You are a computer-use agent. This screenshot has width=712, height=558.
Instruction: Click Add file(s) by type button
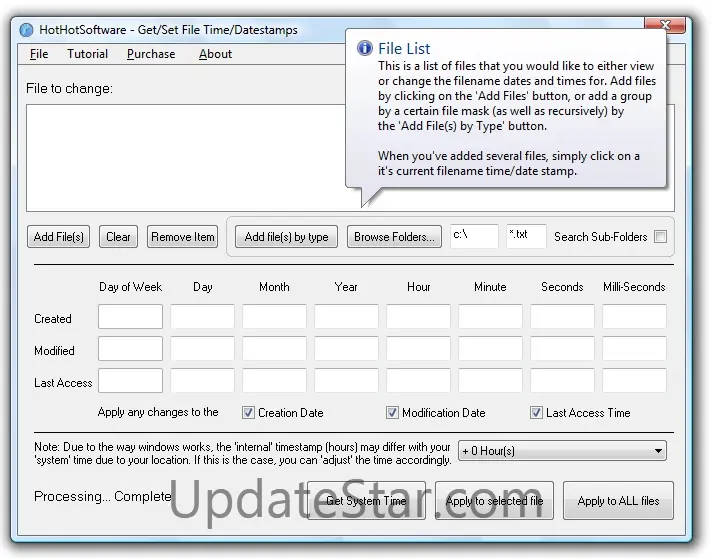pyautogui.click(x=286, y=237)
